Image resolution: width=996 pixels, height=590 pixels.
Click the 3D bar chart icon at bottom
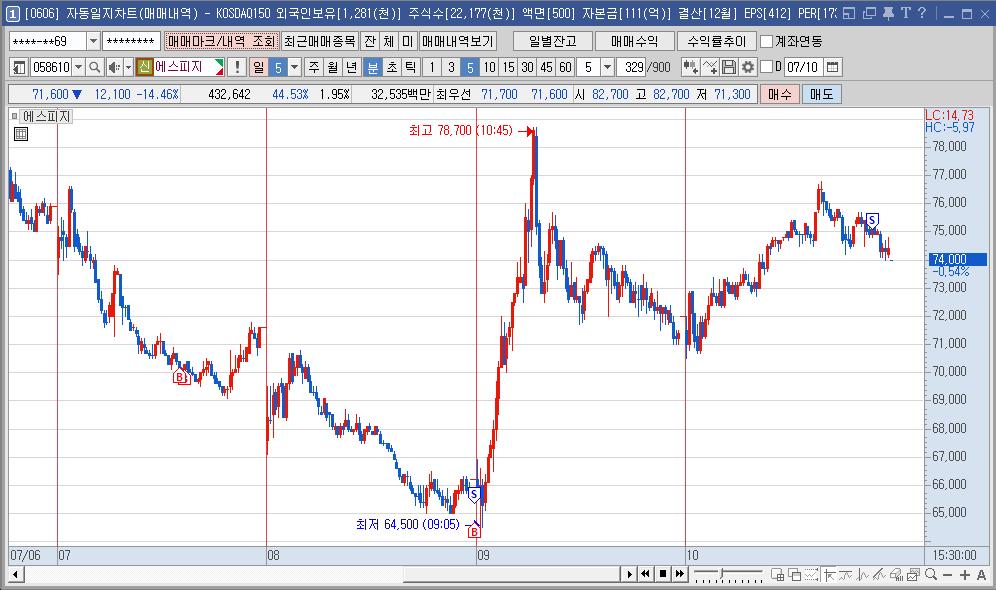click(896, 574)
